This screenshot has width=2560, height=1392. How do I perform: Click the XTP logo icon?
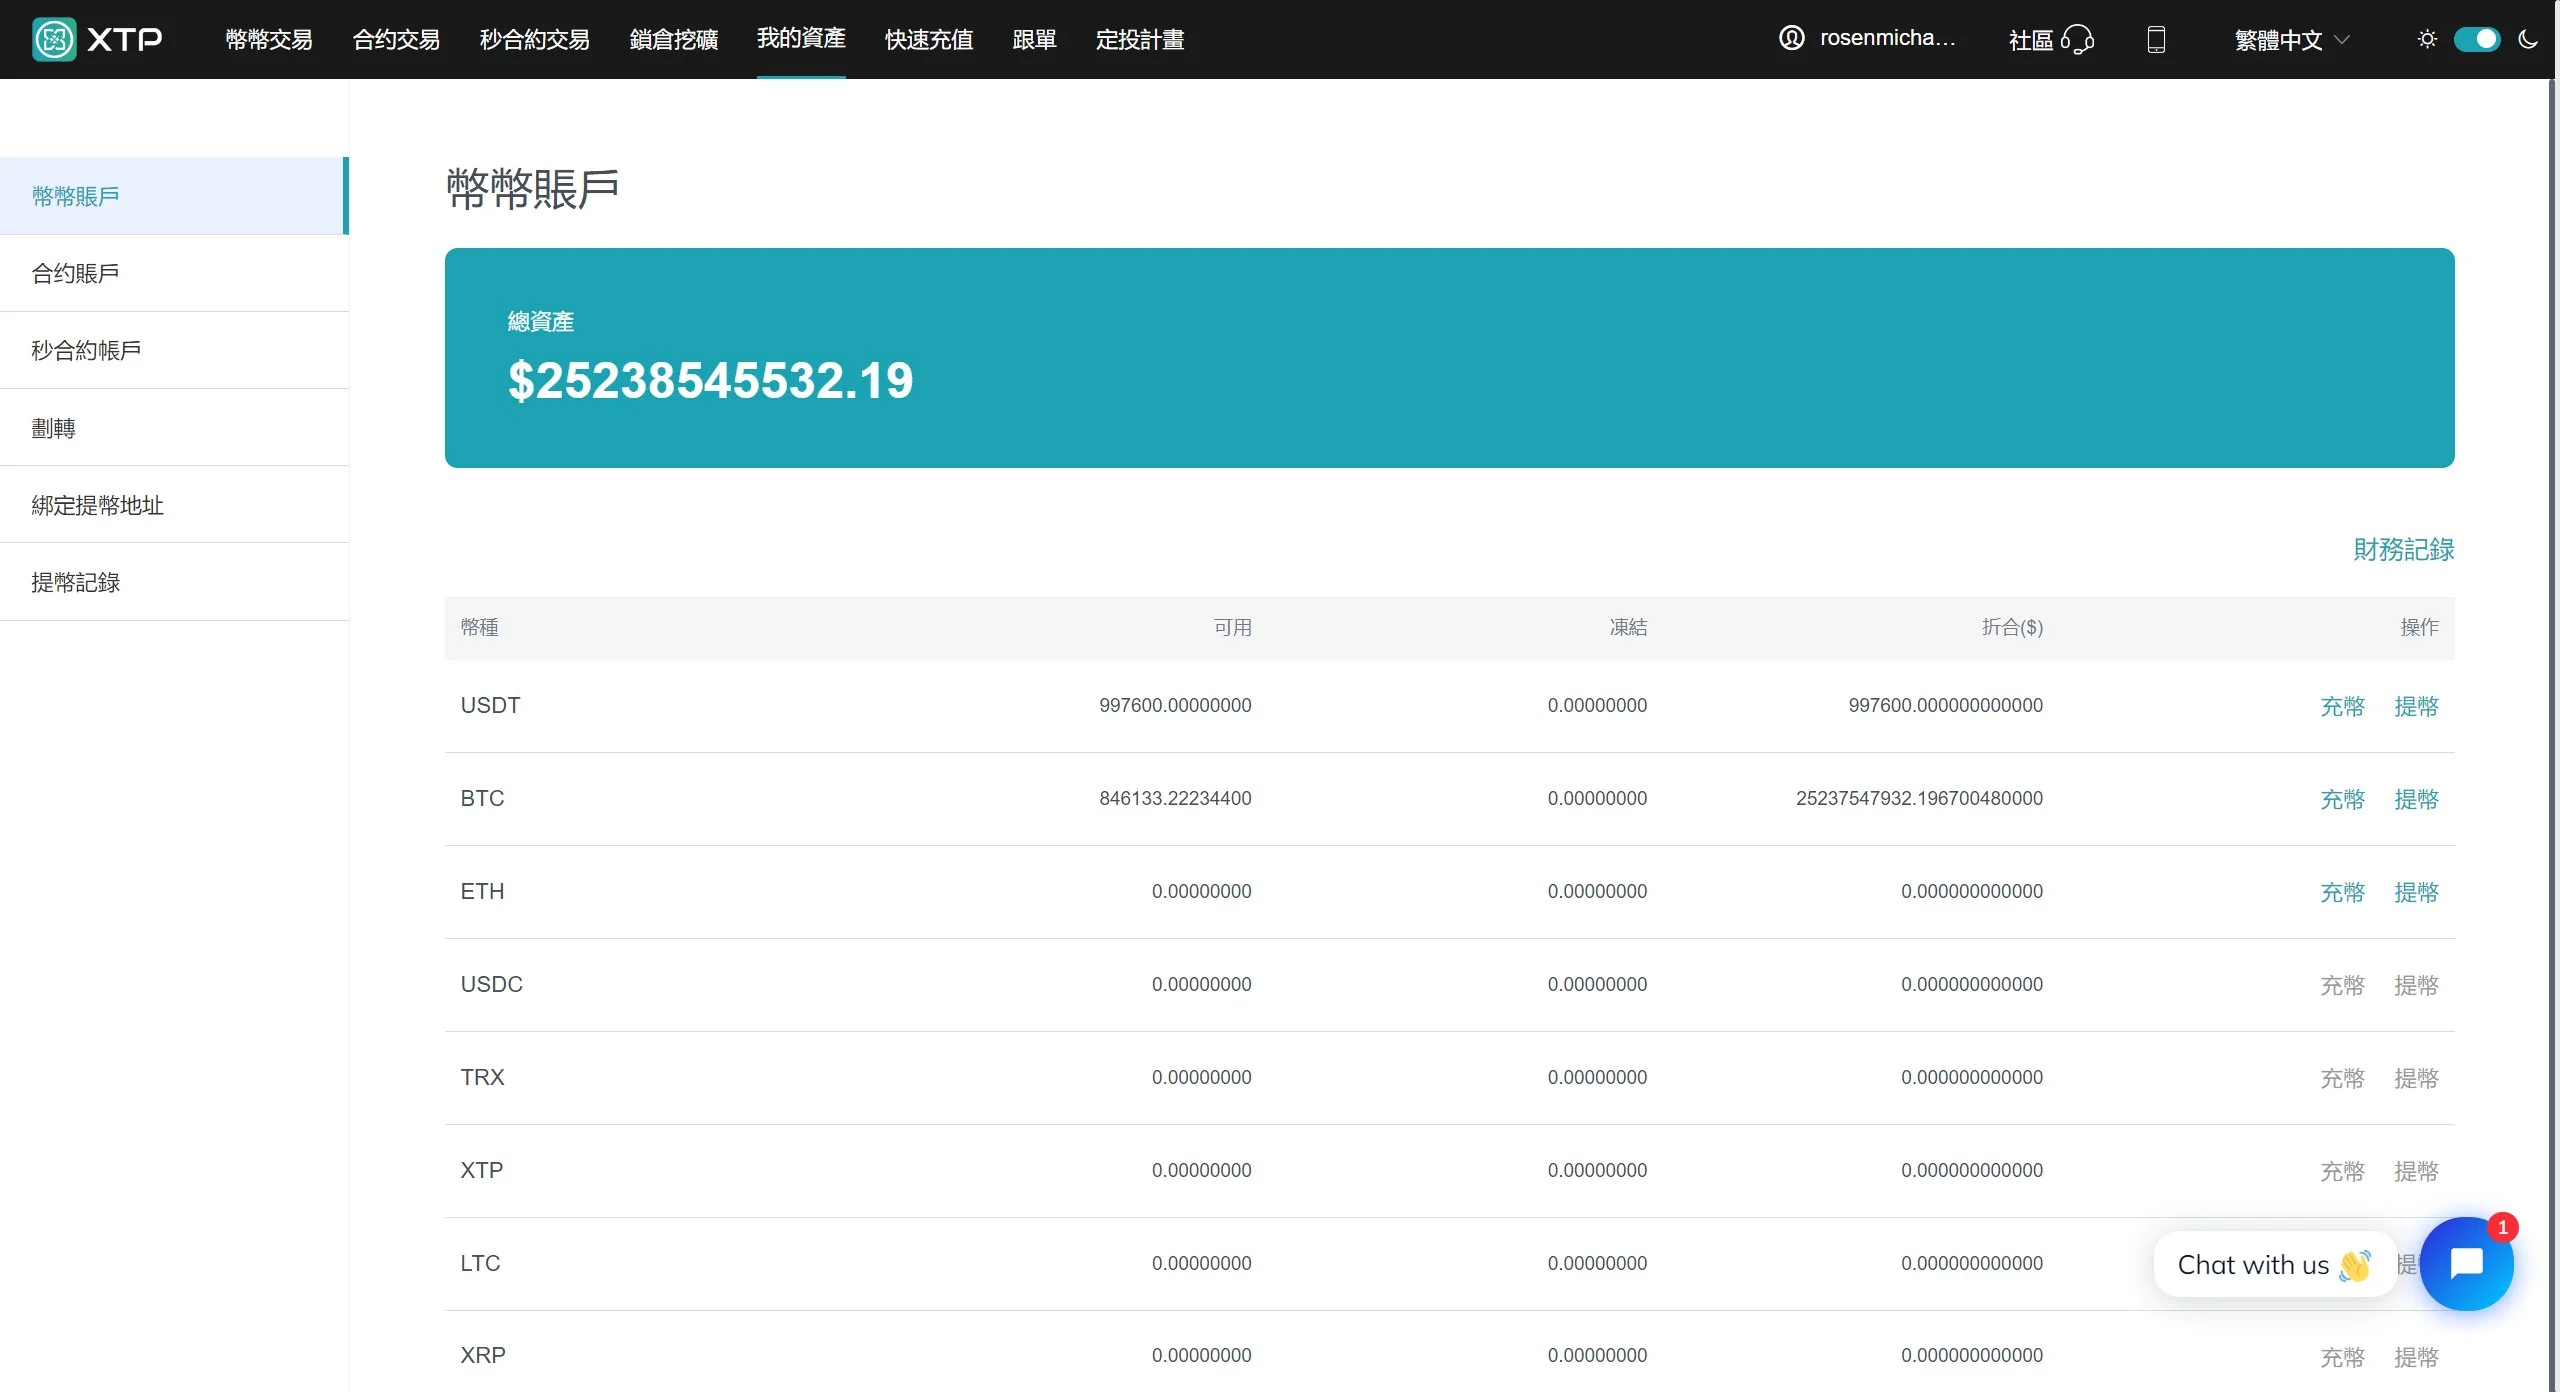(54, 39)
